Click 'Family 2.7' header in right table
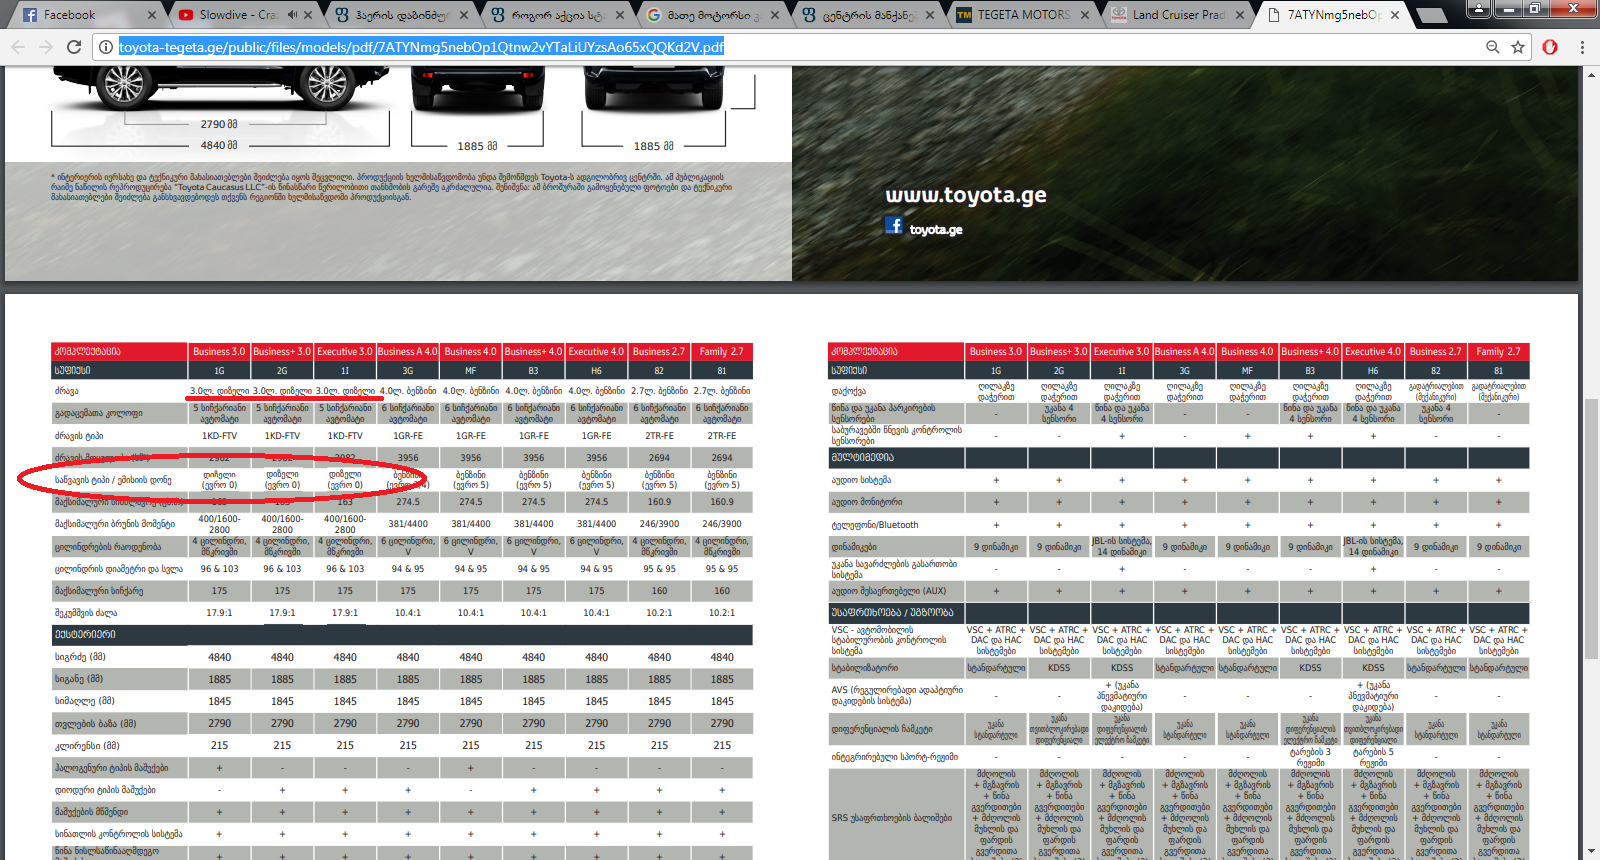 pyautogui.click(x=1498, y=352)
